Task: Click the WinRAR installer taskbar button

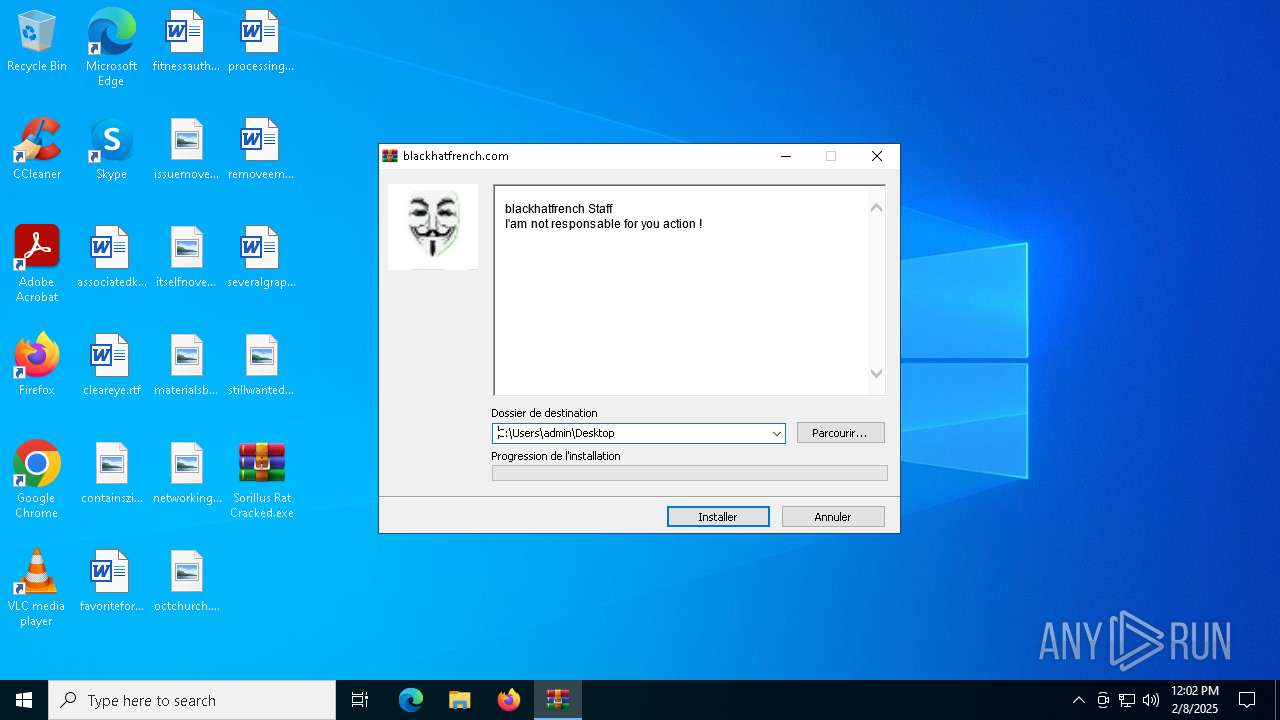Action: click(x=558, y=700)
